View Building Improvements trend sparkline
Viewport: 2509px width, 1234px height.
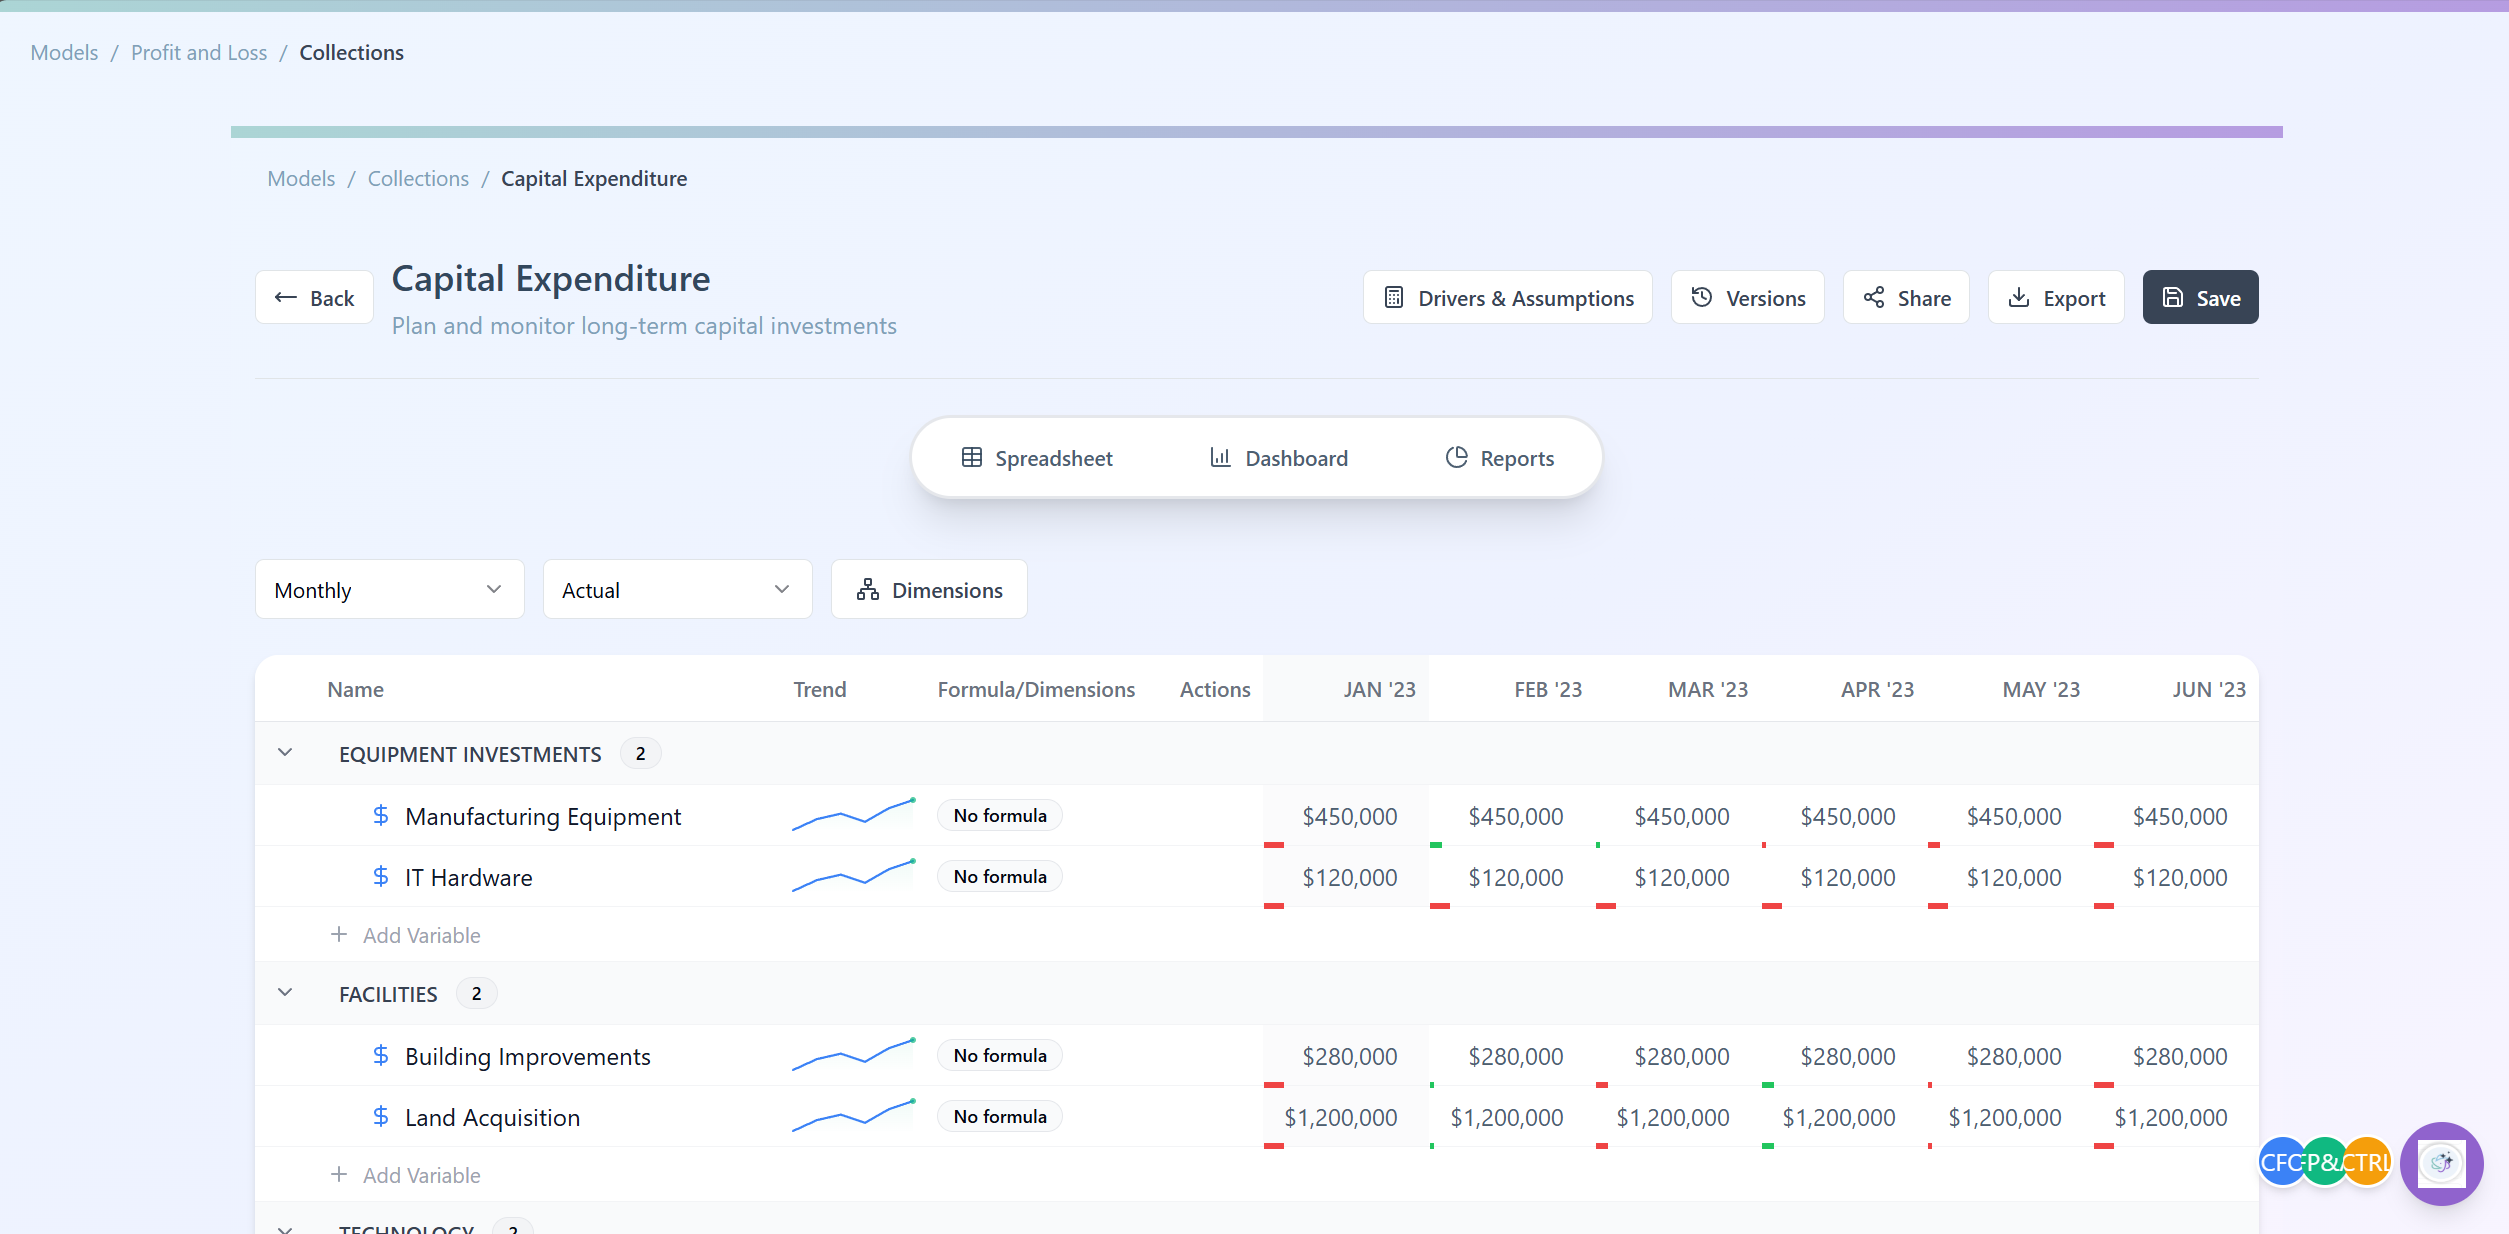[x=854, y=1055]
